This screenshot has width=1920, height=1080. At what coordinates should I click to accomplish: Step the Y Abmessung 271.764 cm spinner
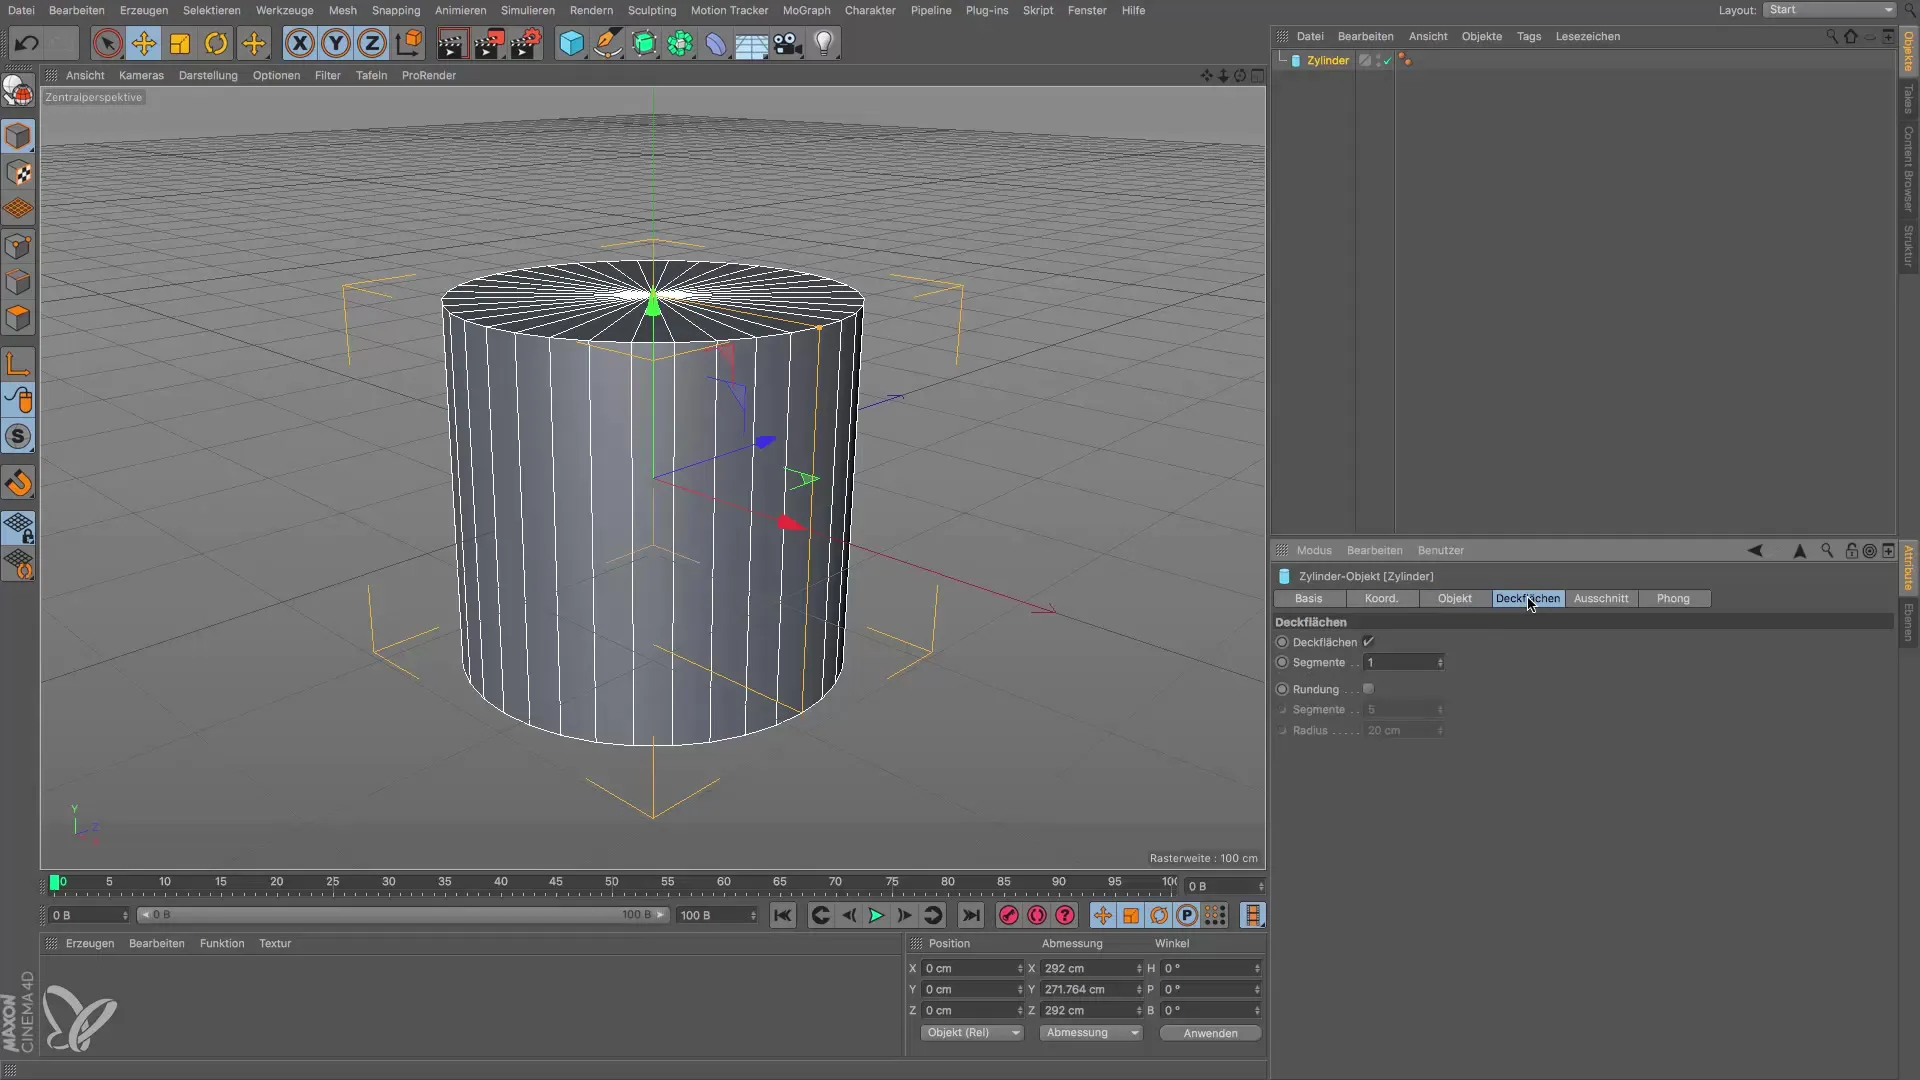tap(1139, 989)
